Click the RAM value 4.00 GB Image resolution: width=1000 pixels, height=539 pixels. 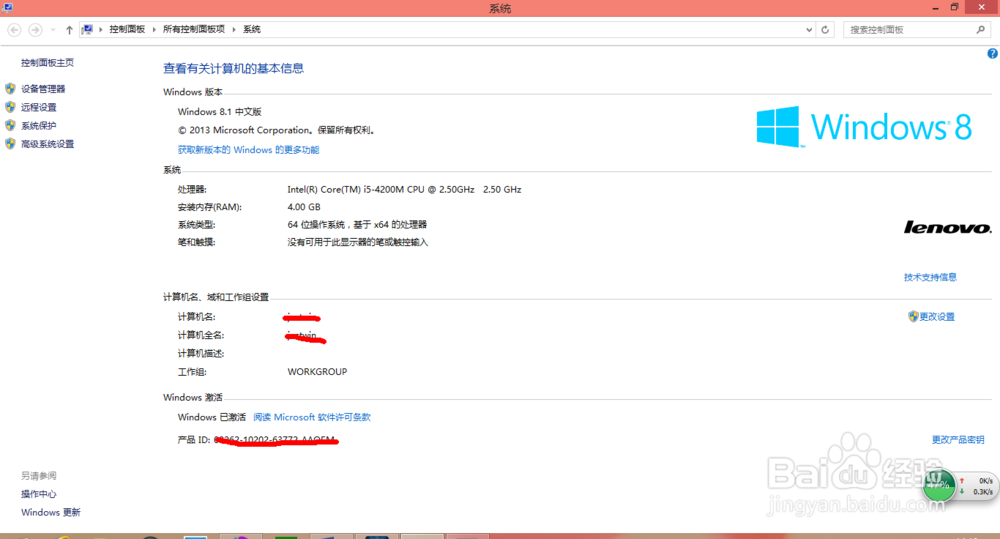tap(304, 207)
